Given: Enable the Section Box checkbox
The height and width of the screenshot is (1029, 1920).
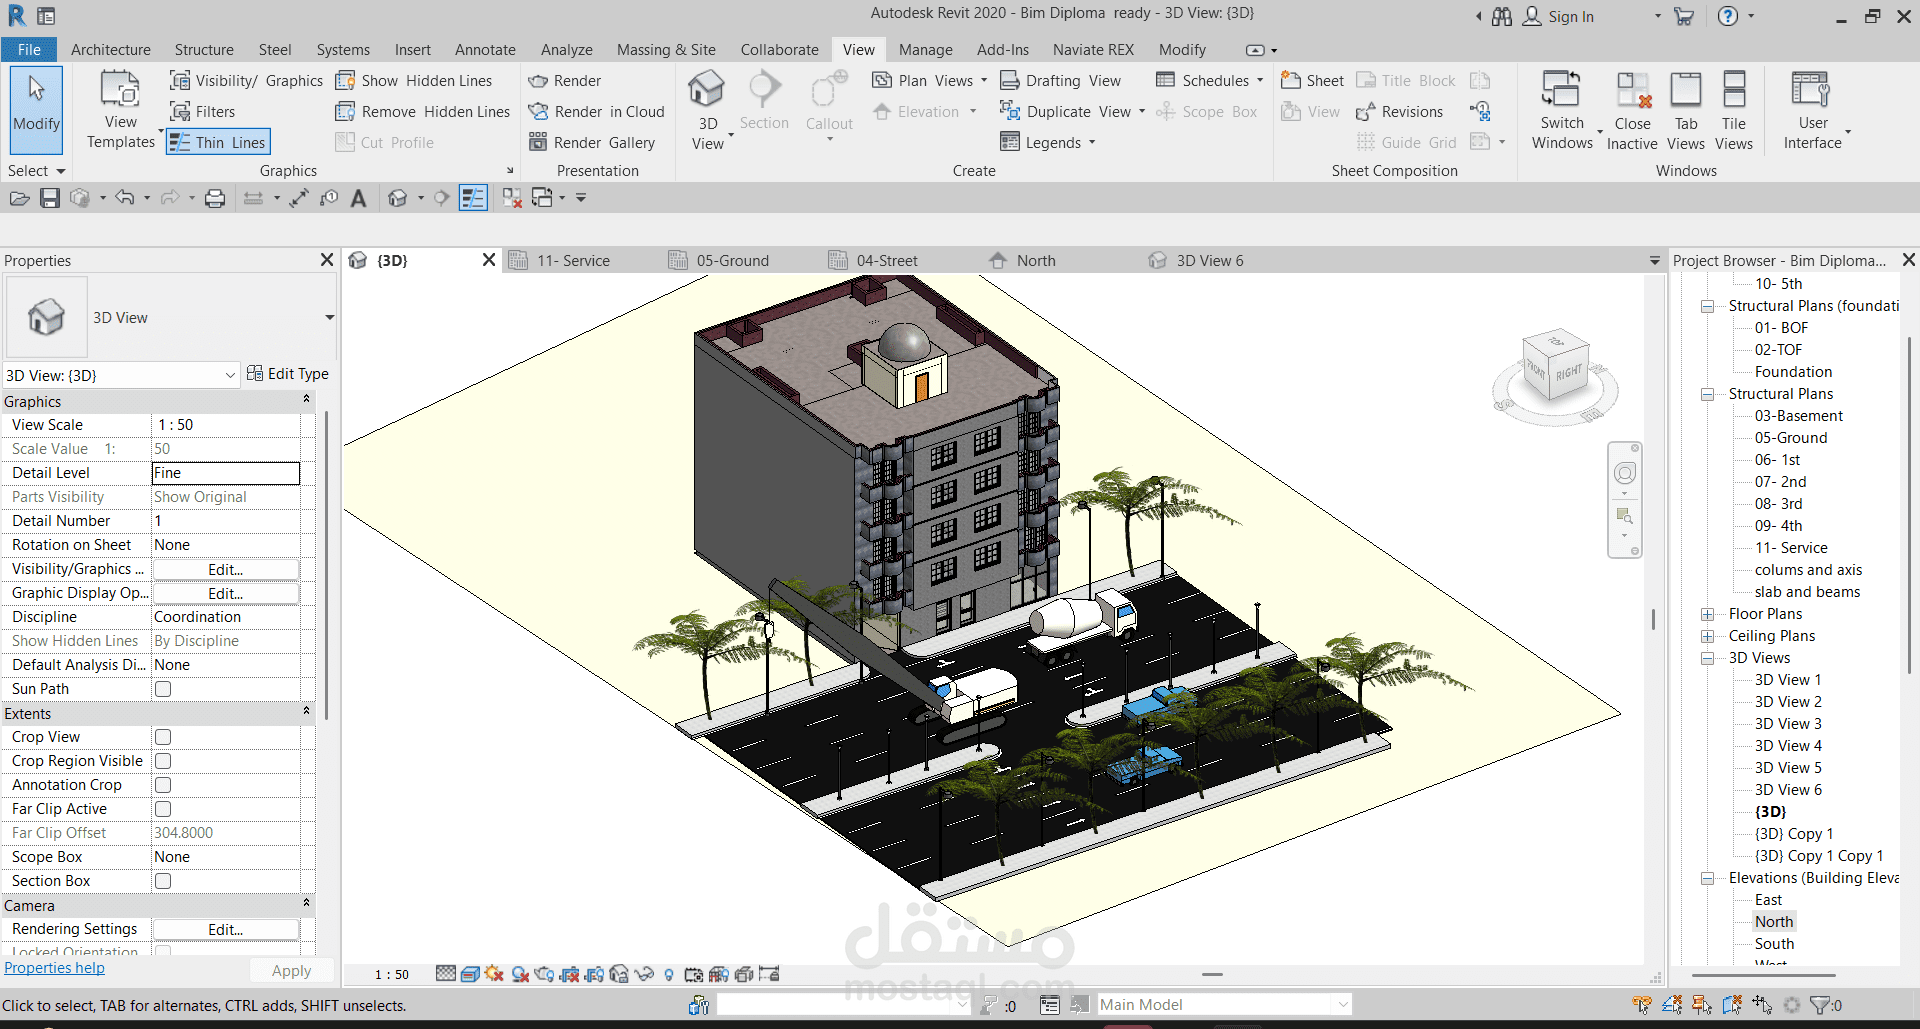Looking at the screenshot, I should pos(163,881).
